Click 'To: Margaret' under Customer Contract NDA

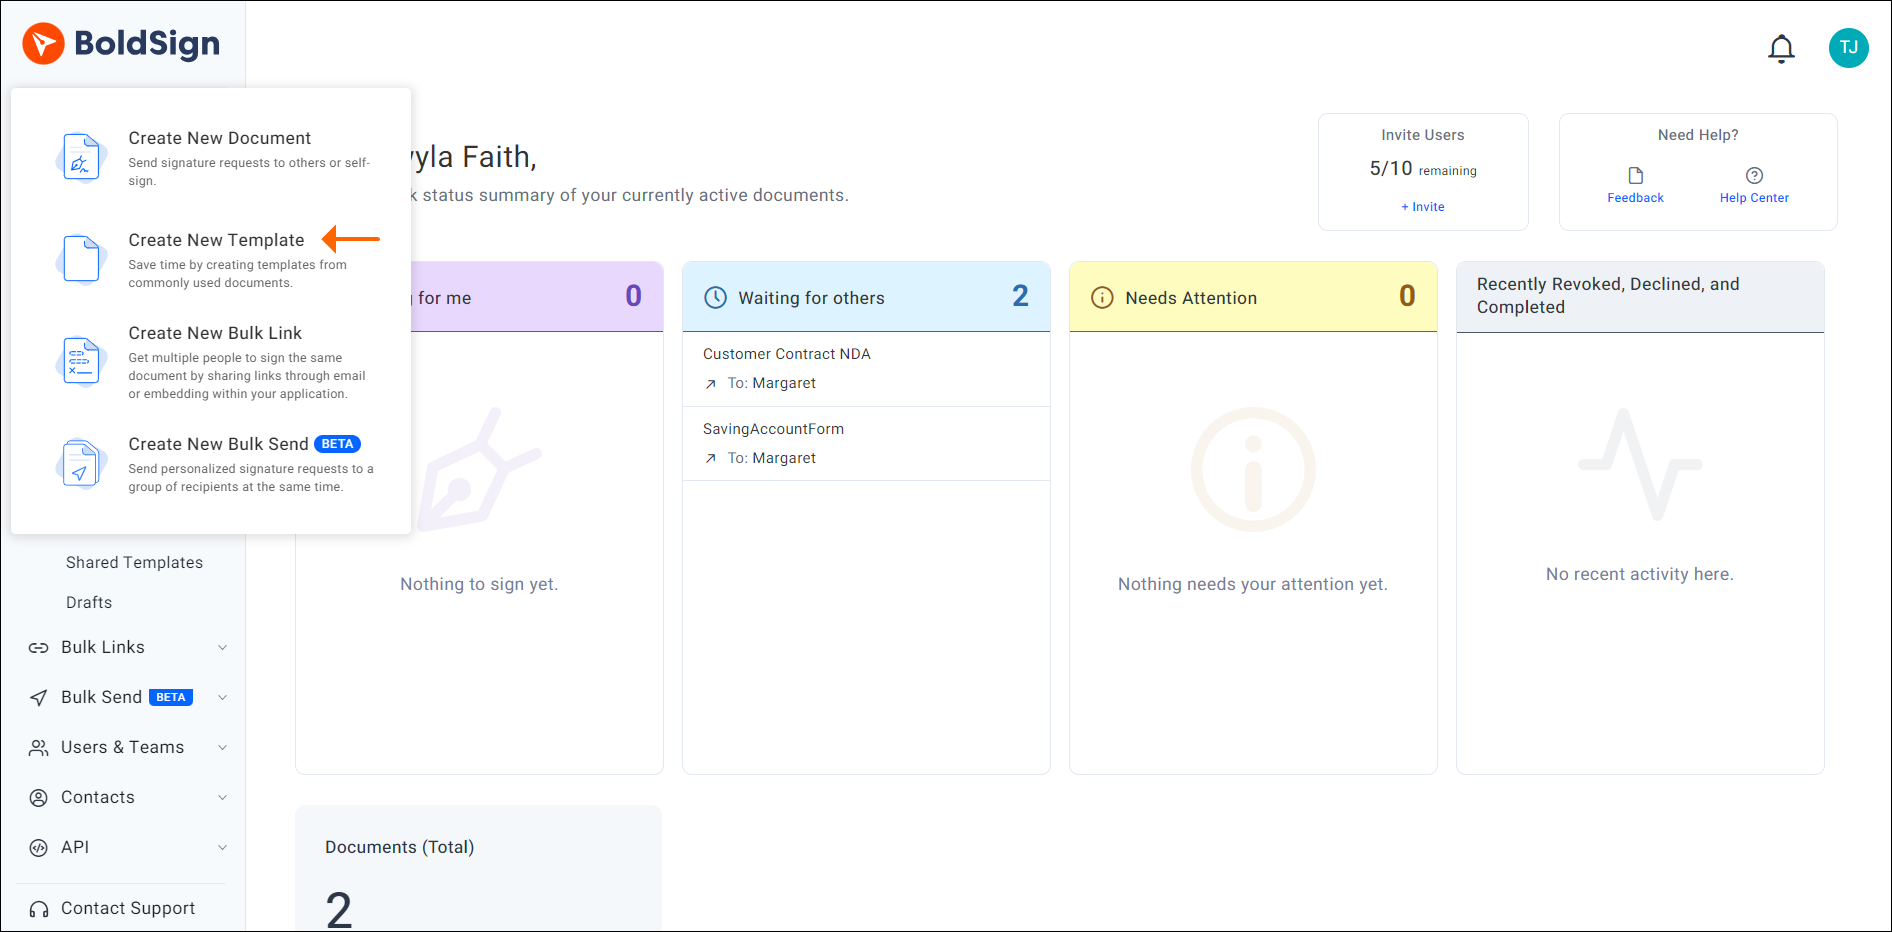pos(771,384)
